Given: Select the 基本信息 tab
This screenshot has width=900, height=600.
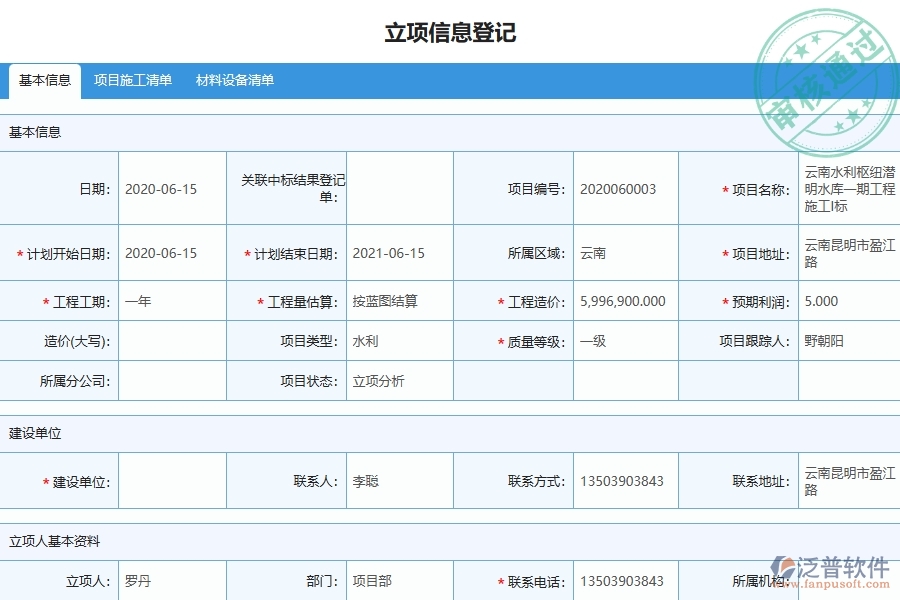Looking at the screenshot, I should click(x=44, y=81).
